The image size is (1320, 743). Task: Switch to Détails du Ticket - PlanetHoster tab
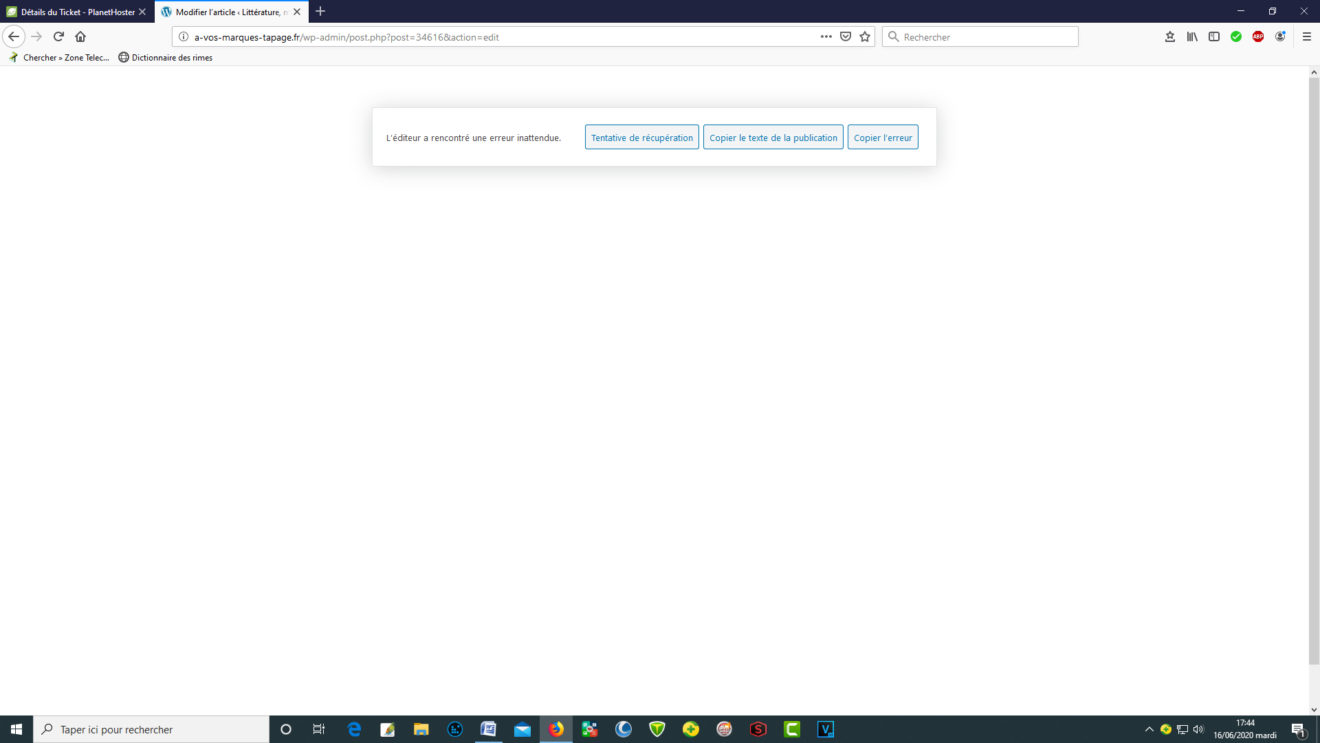pyautogui.click(x=77, y=11)
